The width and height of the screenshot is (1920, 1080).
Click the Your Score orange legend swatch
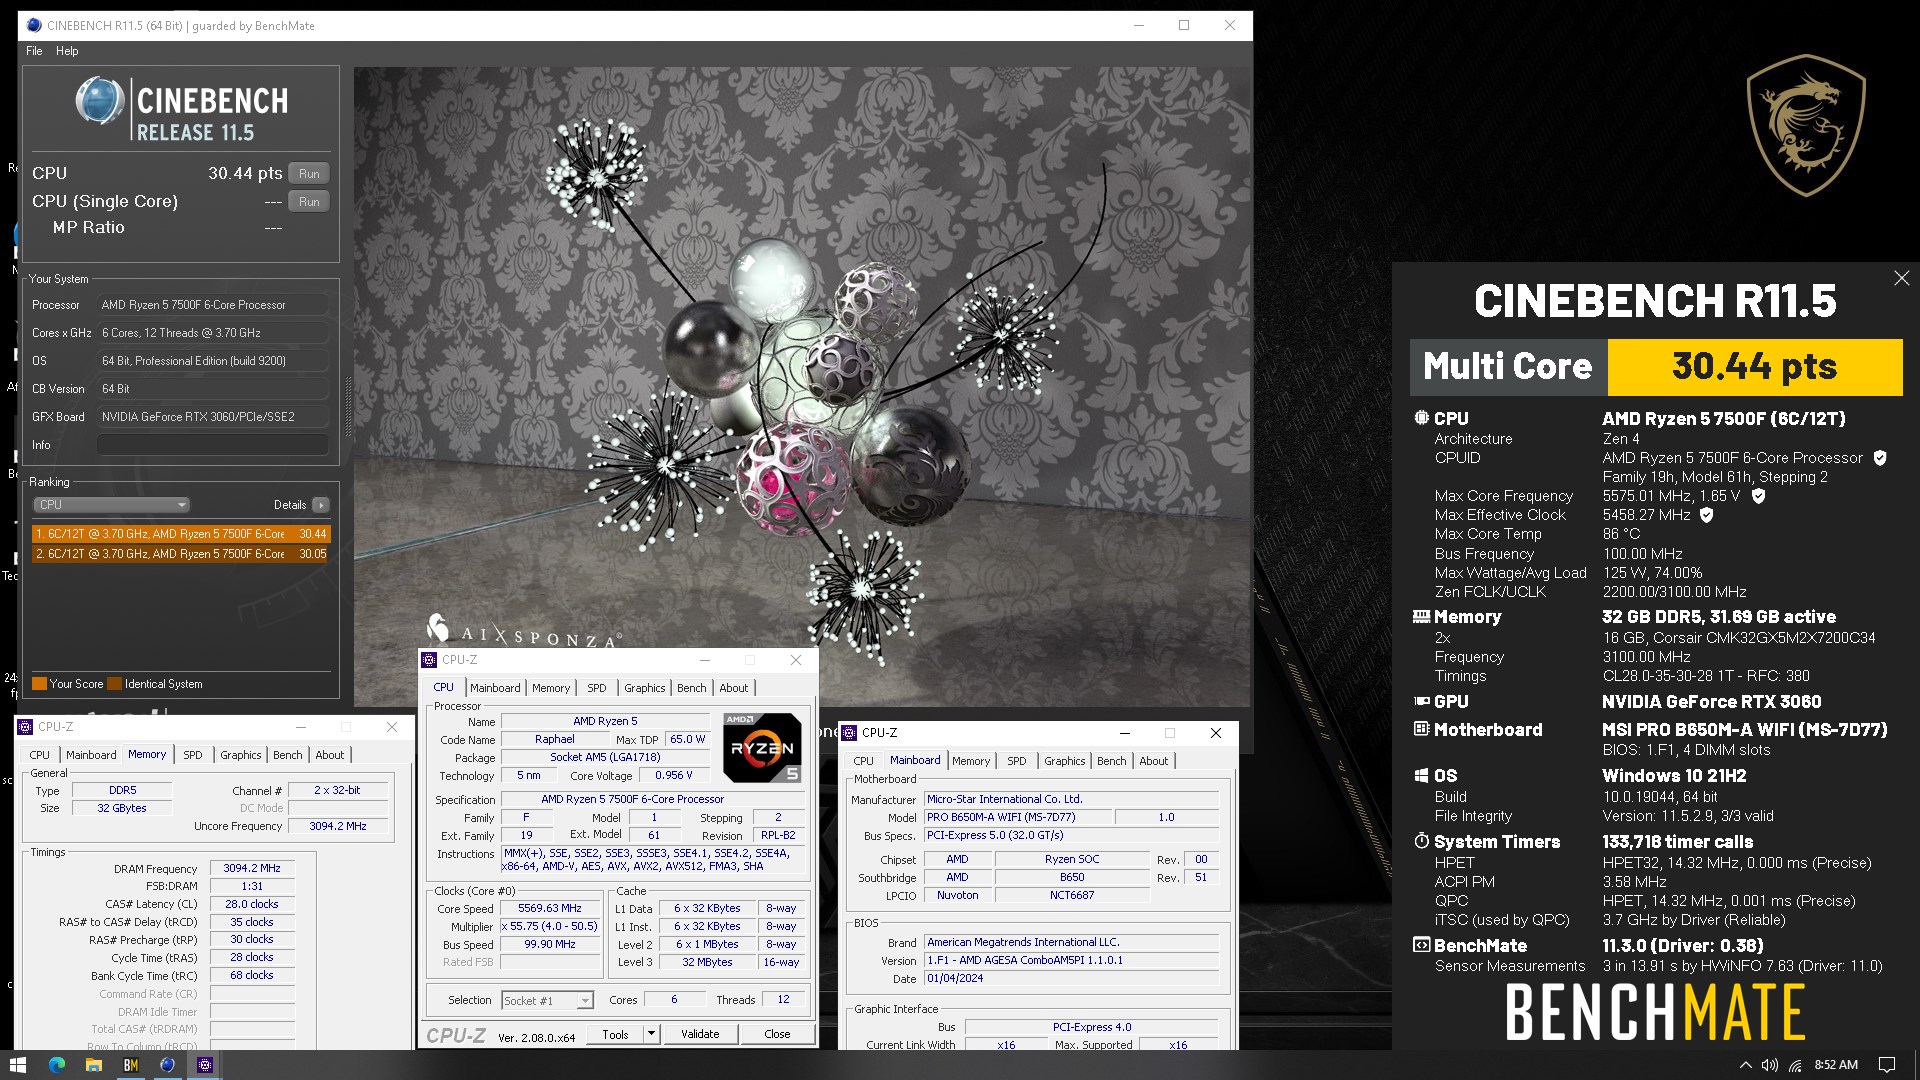(x=40, y=684)
